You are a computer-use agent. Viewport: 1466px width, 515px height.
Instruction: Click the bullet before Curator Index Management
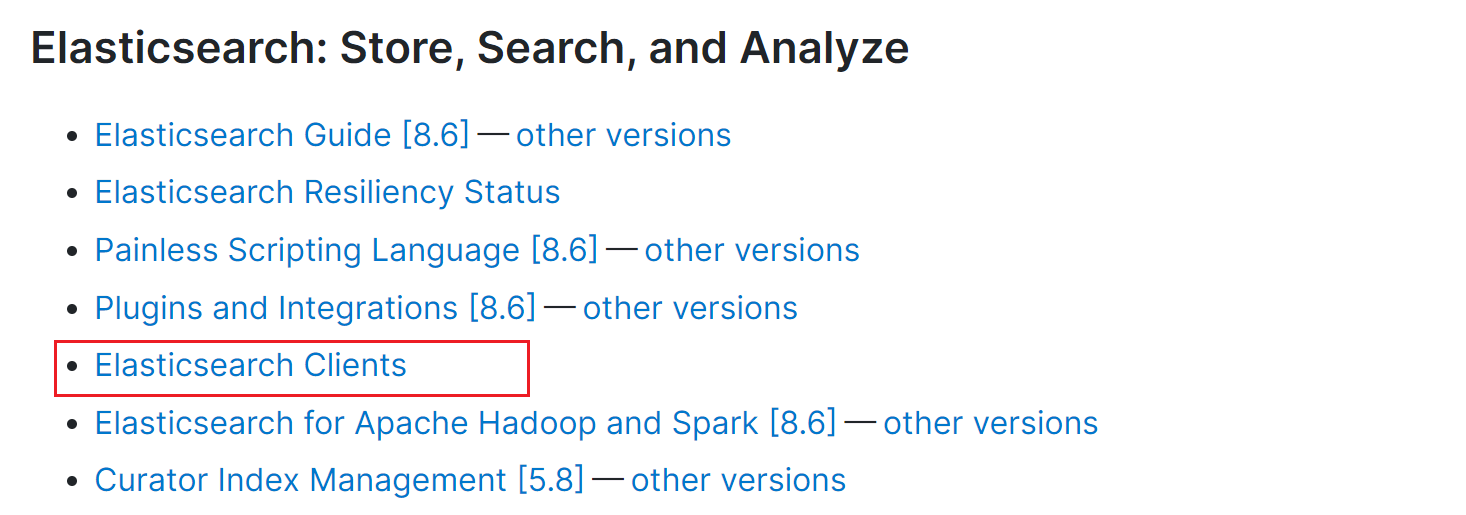71,482
